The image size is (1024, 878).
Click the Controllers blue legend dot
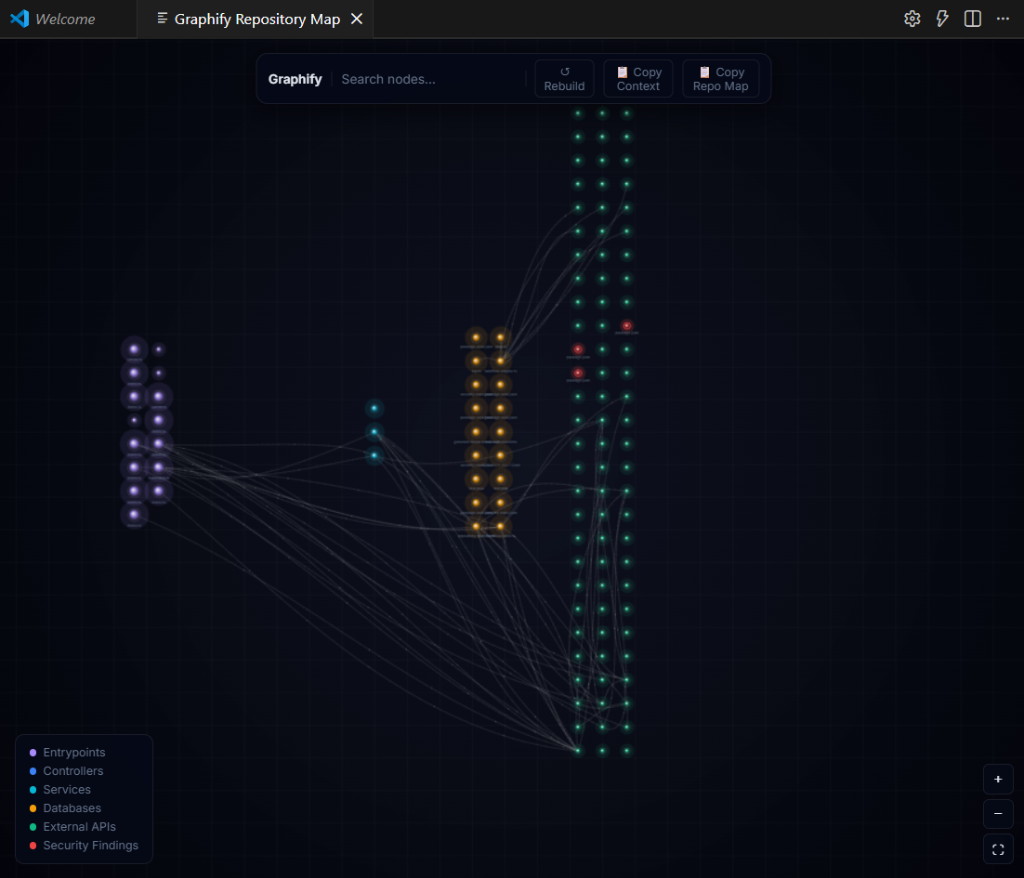coord(33,771)
